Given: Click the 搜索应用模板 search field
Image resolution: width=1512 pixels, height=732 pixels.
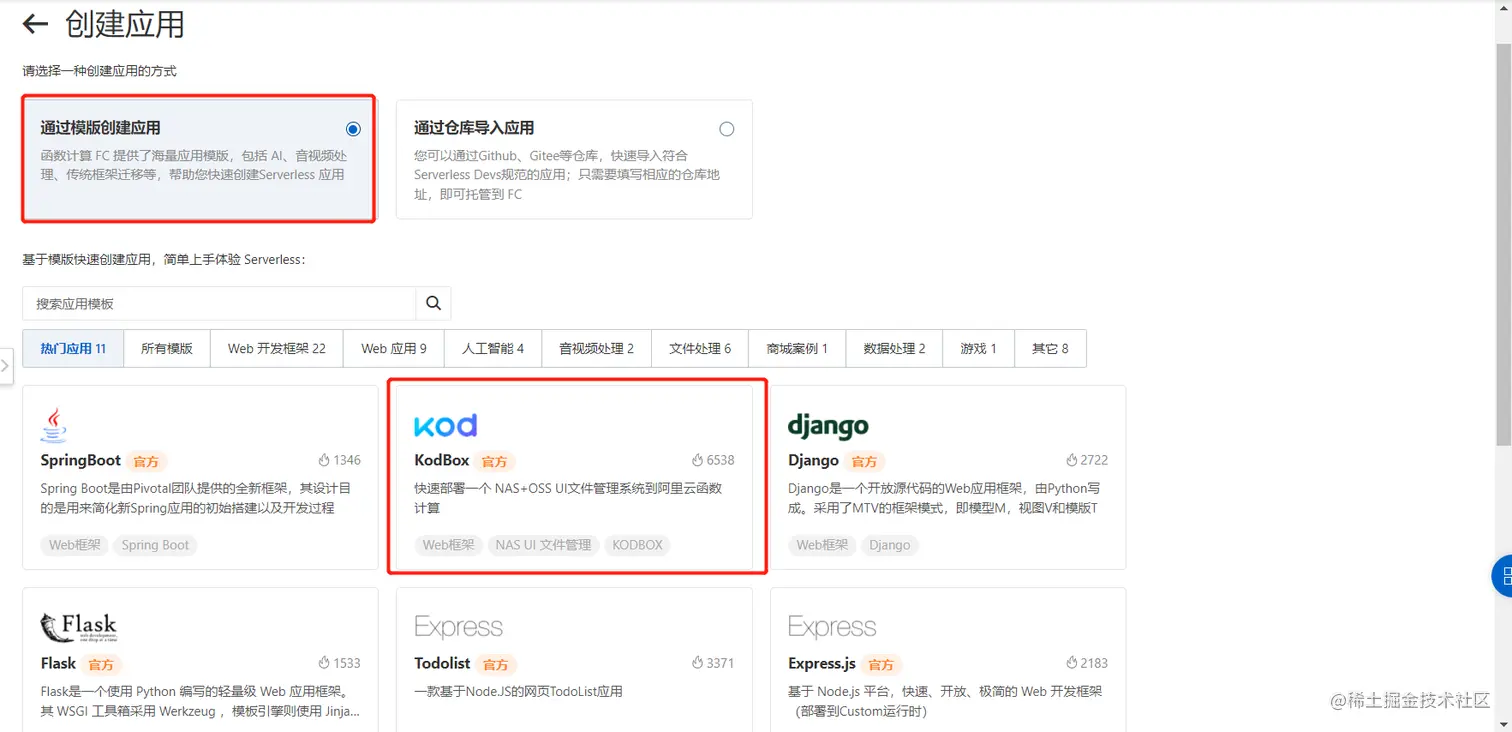Looking at the screenshot, I should click(219, 303).
